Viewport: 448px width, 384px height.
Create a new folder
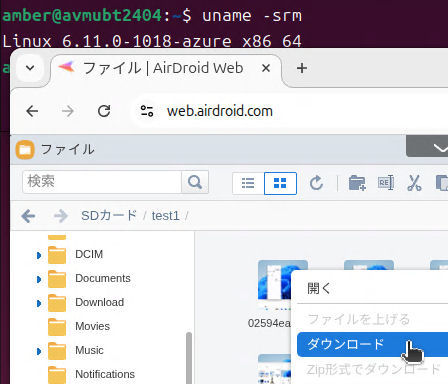click(357, 183)
